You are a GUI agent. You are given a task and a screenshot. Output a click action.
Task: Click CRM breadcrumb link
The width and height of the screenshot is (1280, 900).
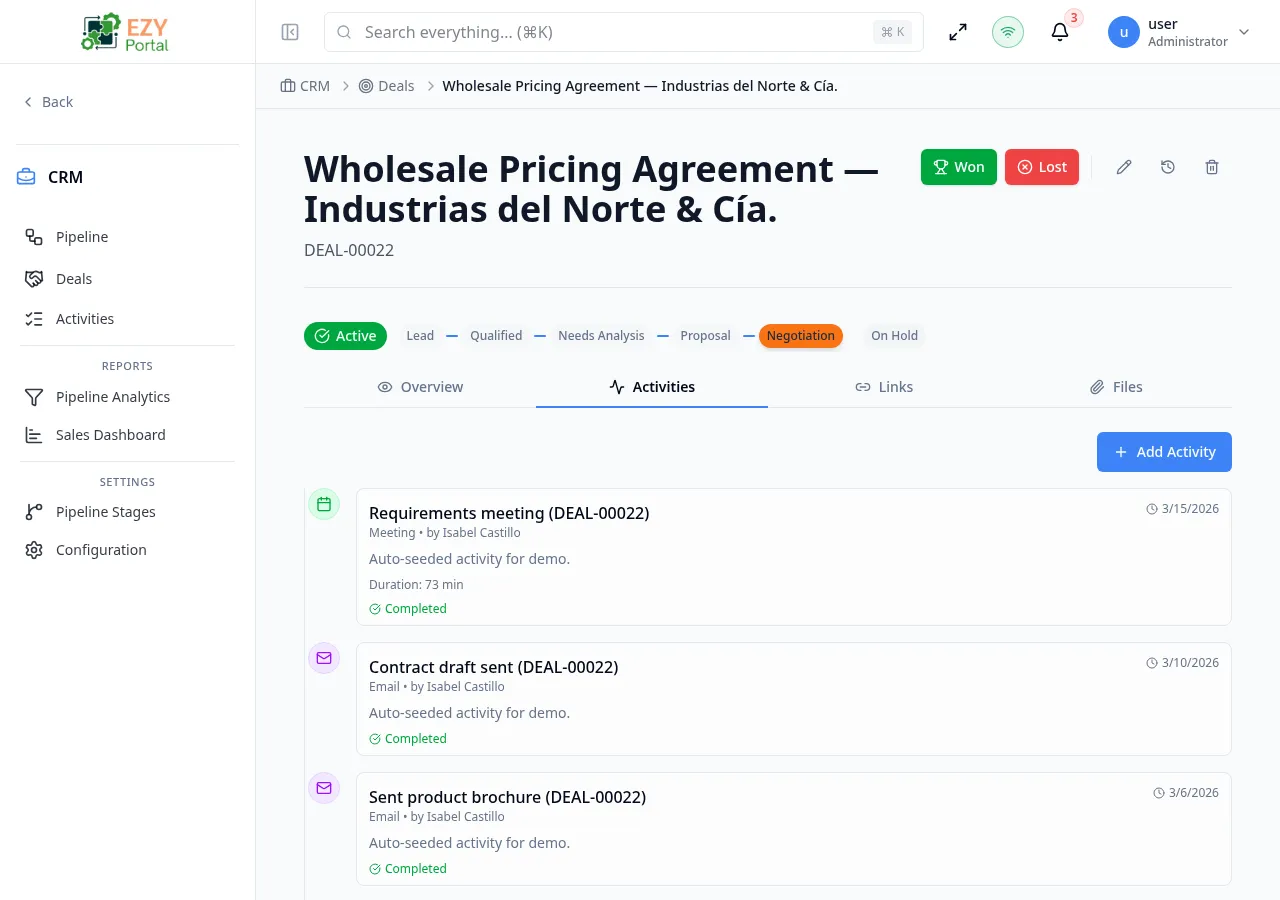pos(305,86)
